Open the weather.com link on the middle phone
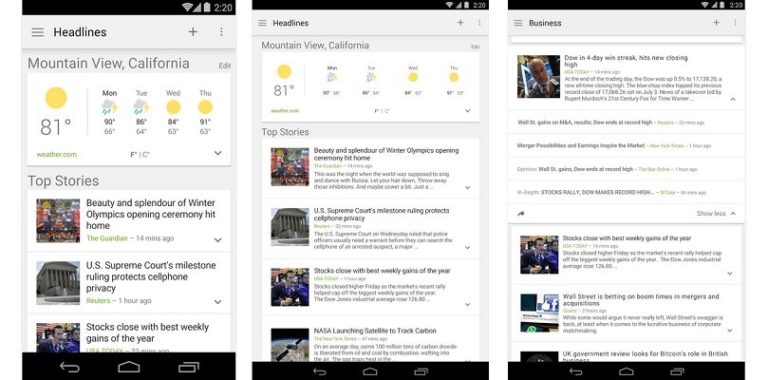The height and width of the screenshot is (380, 768). pyautogui.click(x=285, y=111)
